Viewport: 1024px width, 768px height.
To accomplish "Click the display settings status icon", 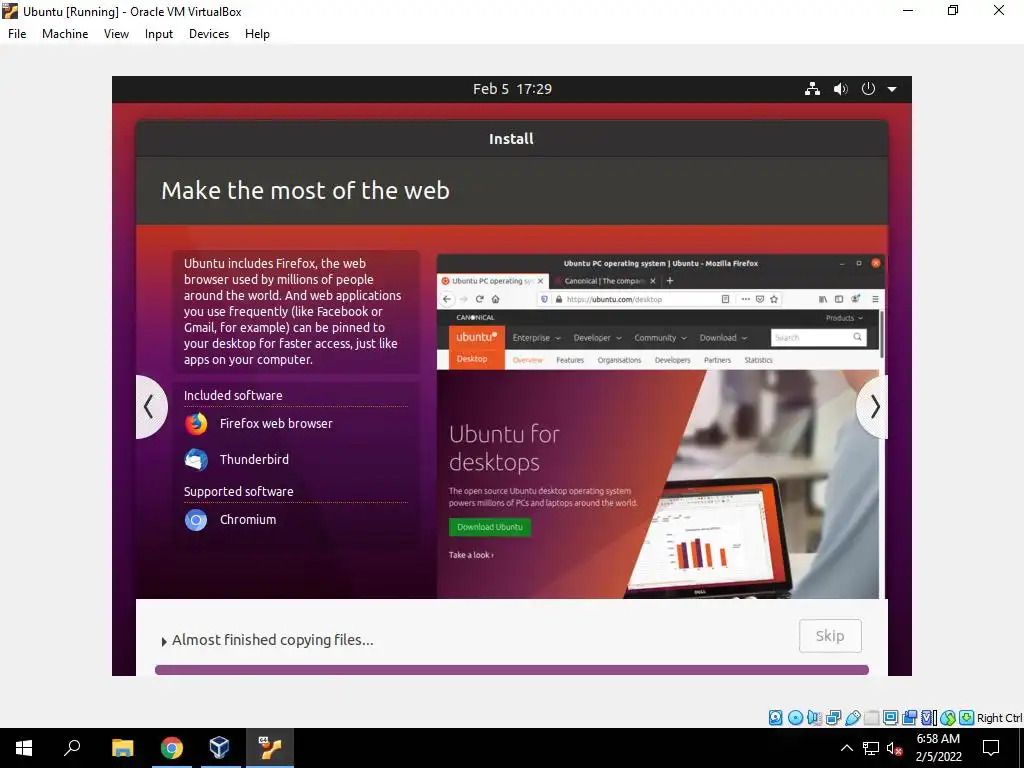I will [890, 718].
